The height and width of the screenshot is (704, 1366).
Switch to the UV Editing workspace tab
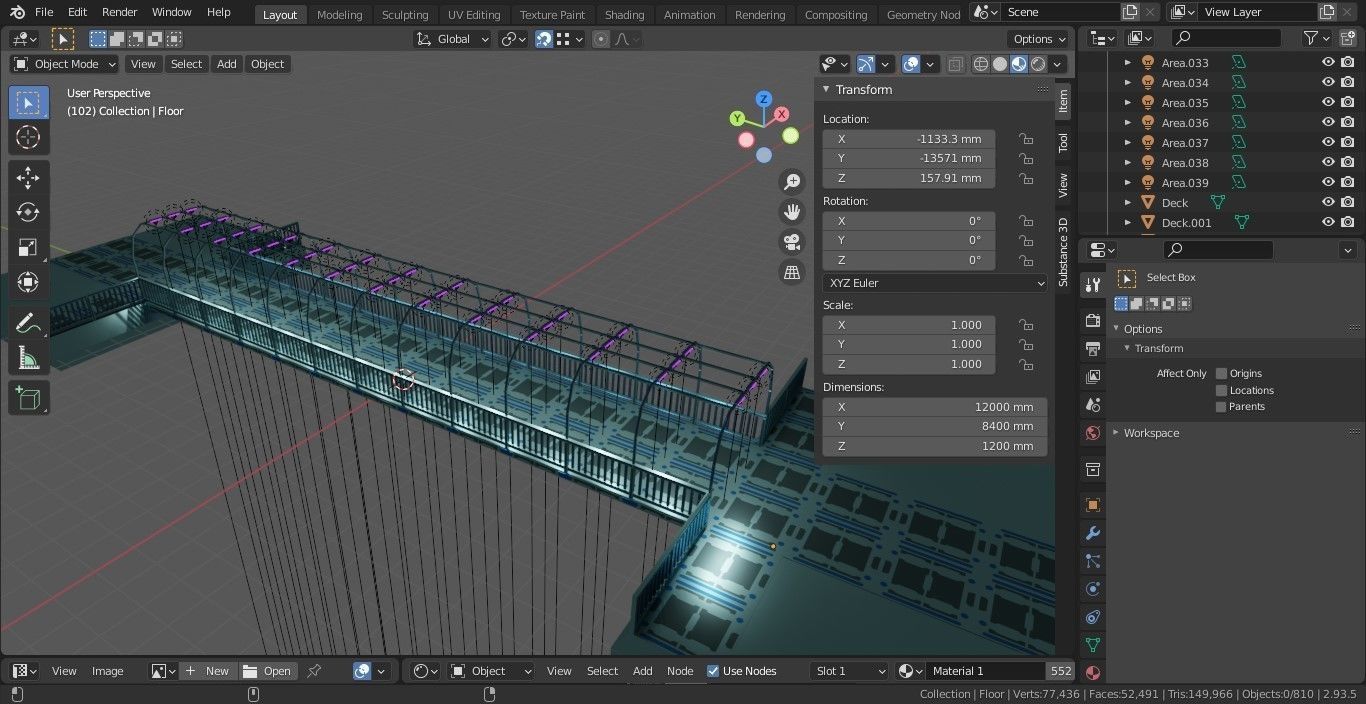point(474,14)
